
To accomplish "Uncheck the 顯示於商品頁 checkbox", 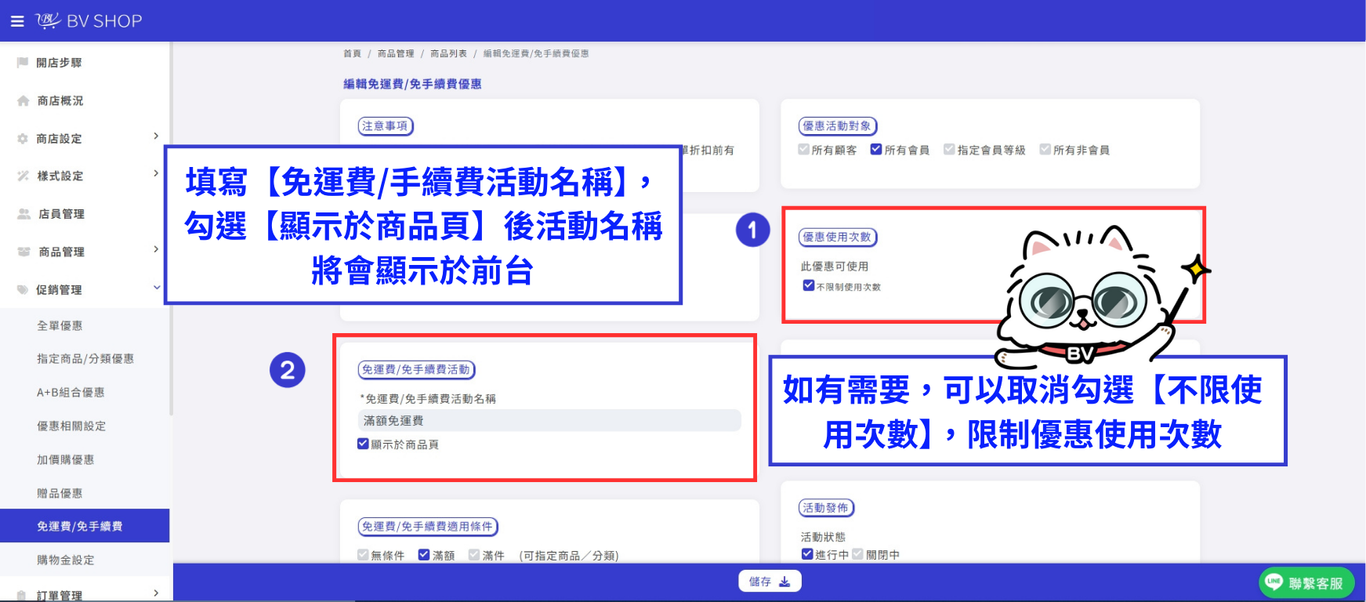I will [363, 444].
